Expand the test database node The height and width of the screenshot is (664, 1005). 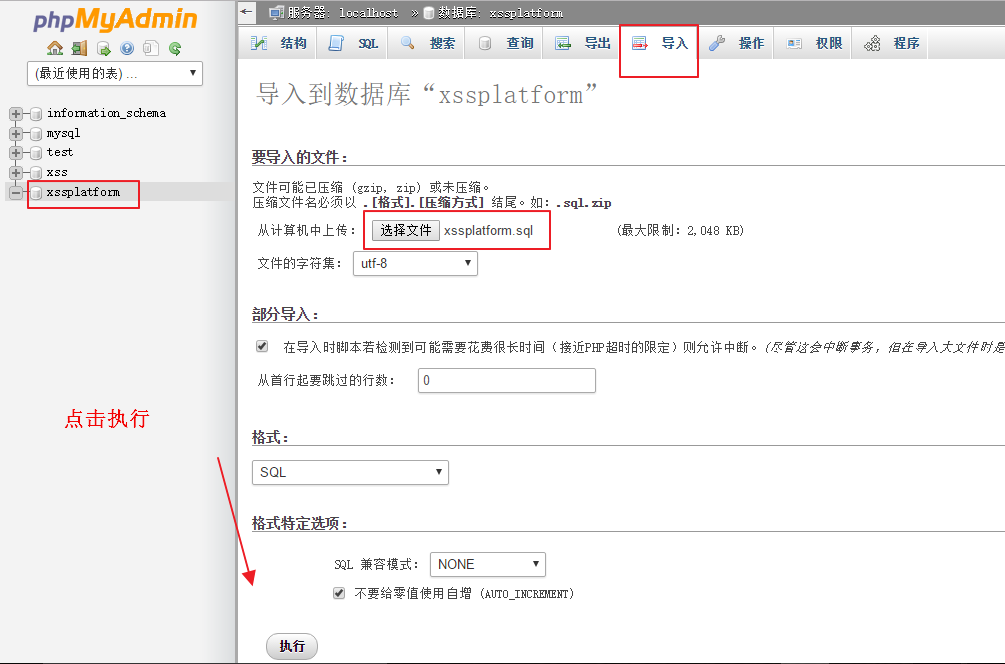[x=16, y=153]
